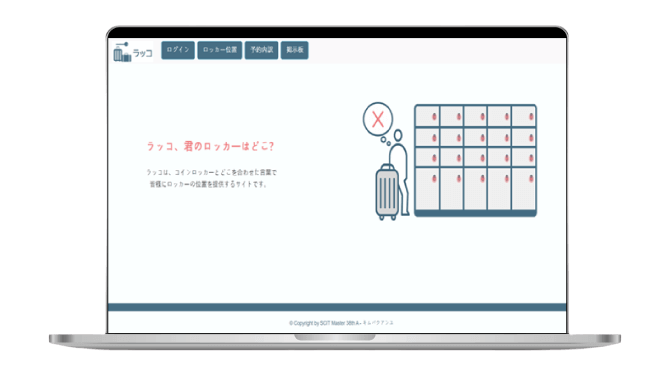
Task: Select the center locker in second row
Action: 476,138
